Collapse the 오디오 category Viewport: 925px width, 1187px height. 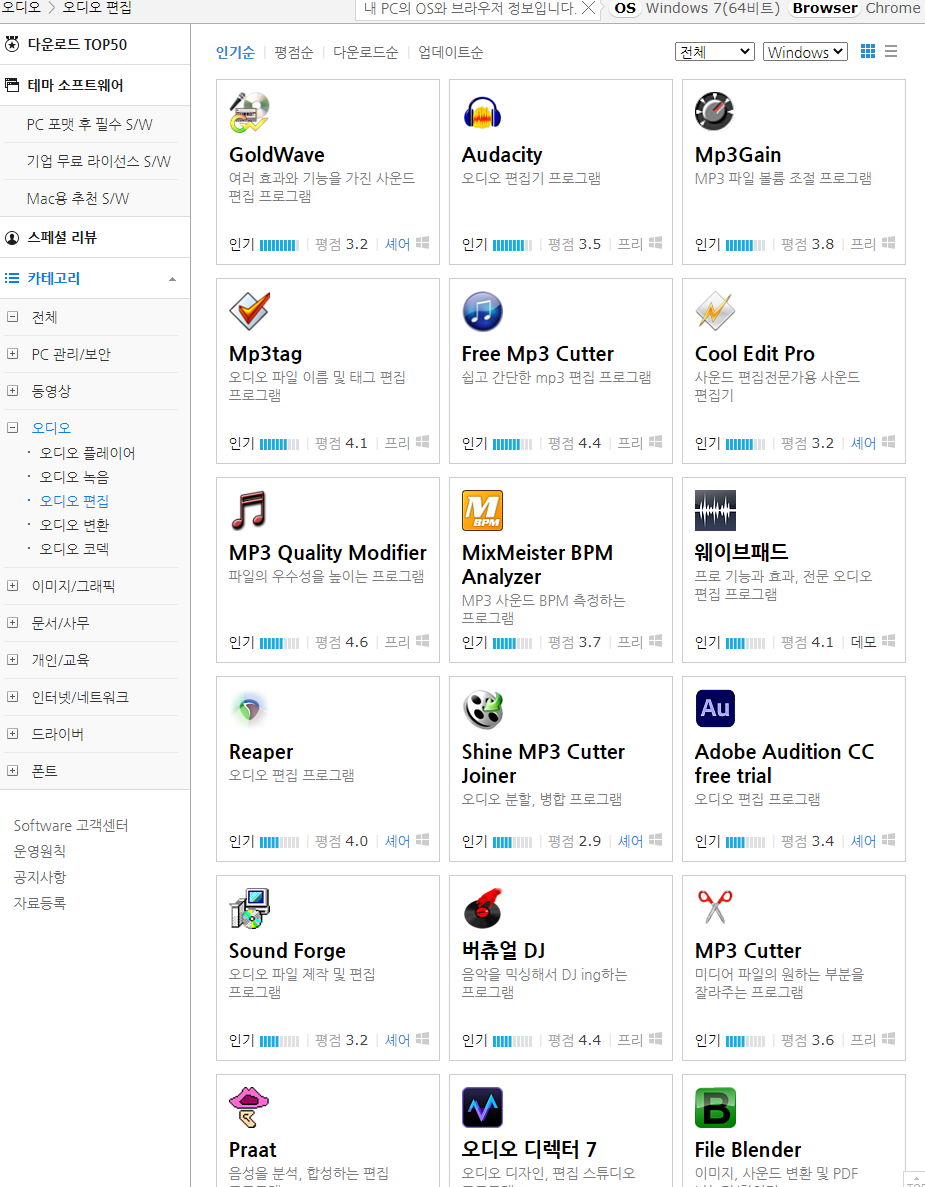click(12, 428)
